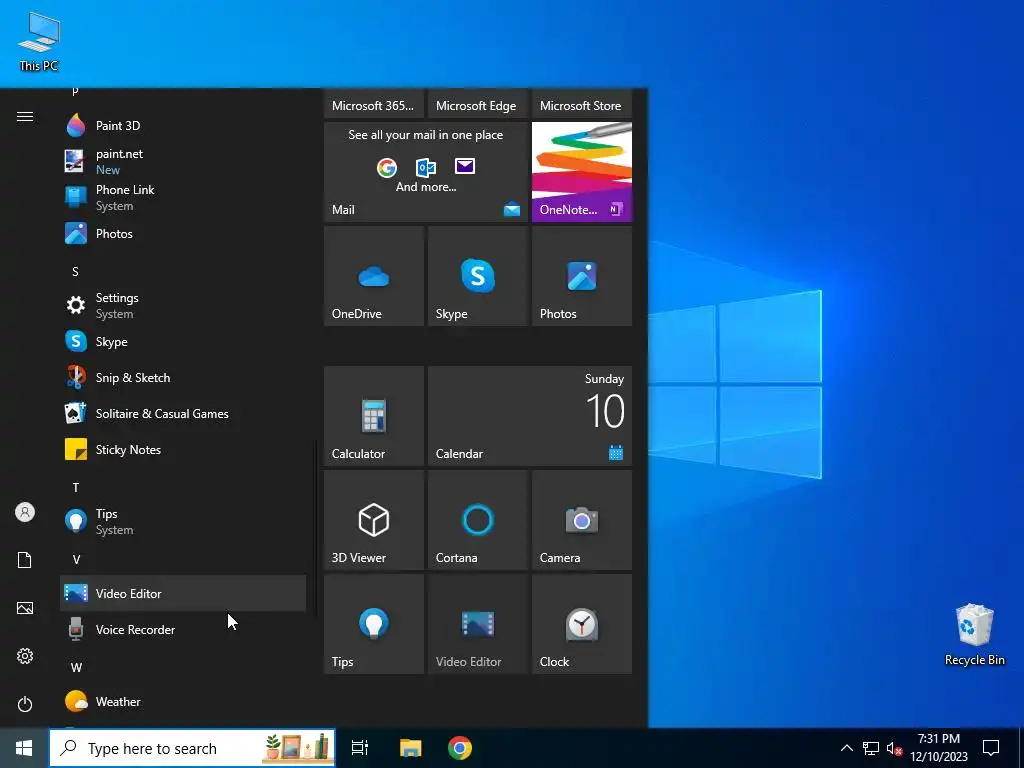
Task: Open Paint 3D from the app list
Action: [x=183, y=125]
